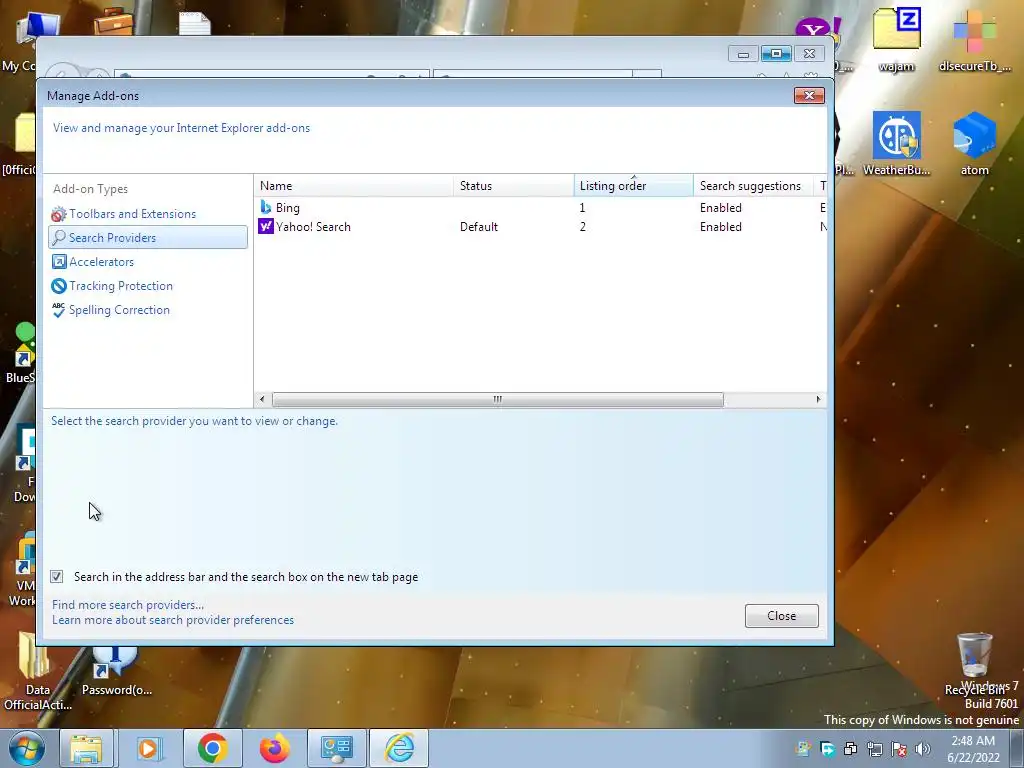Viewport: 1024px width, 768px height.
Task: Click the horizontal scrollbar left arrow
Action: click(x=263, y=399)
